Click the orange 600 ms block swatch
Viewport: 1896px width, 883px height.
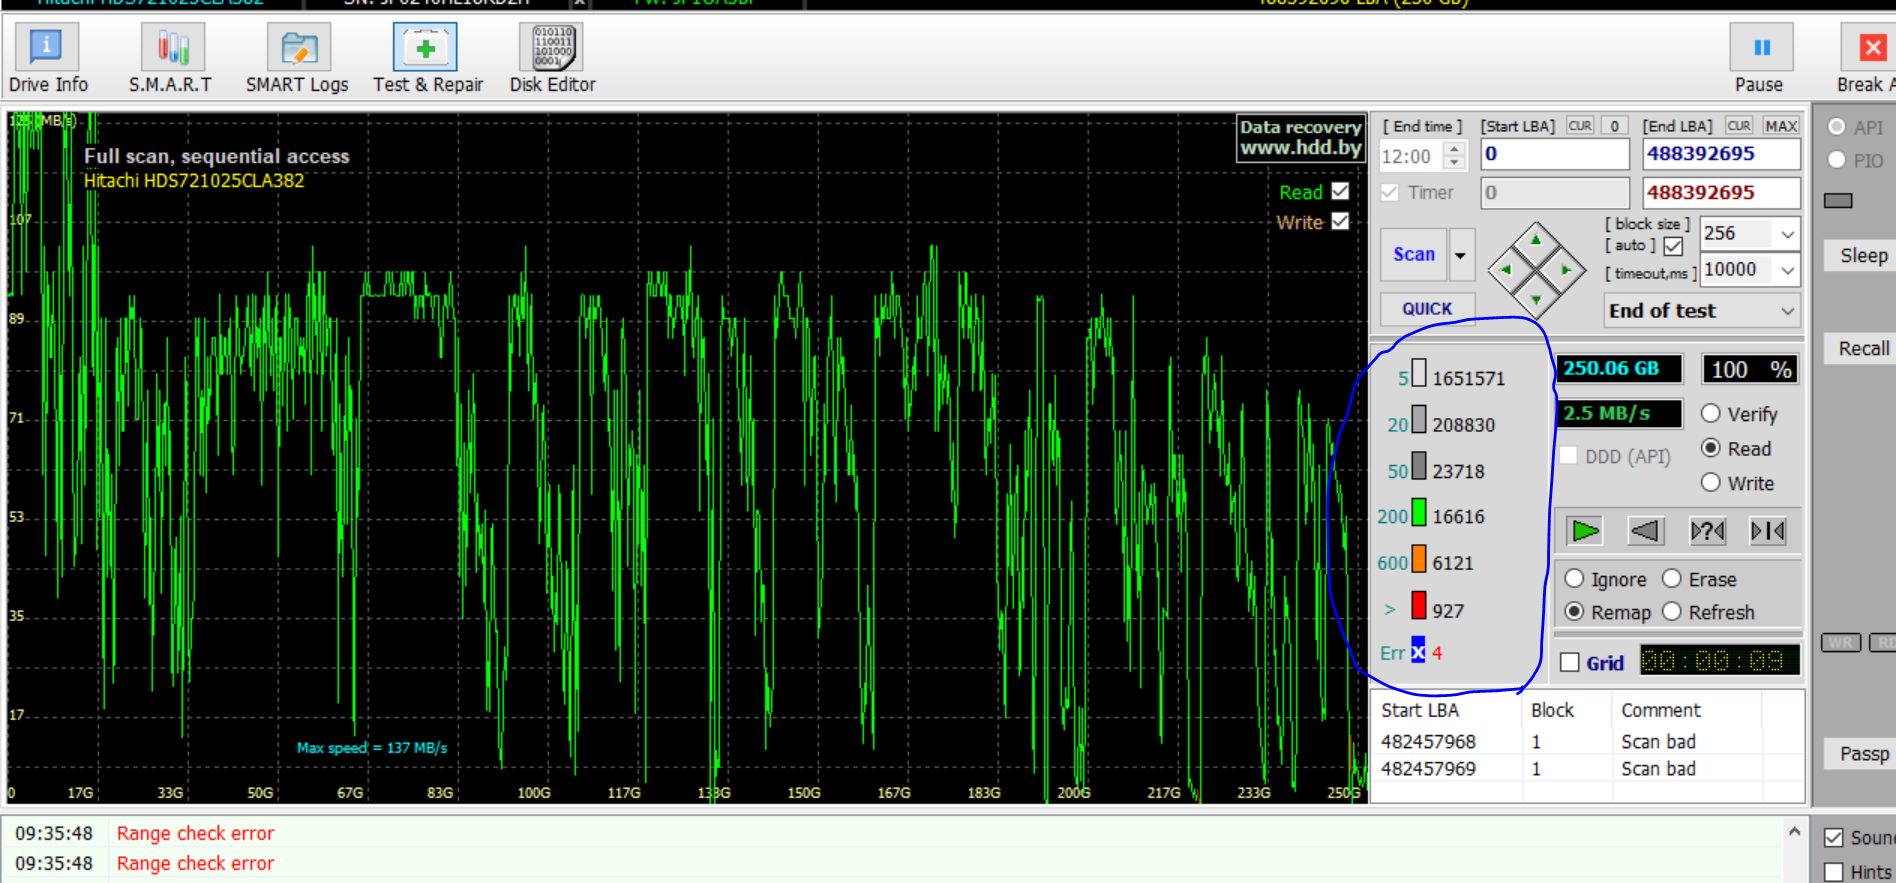point(1419,559)
